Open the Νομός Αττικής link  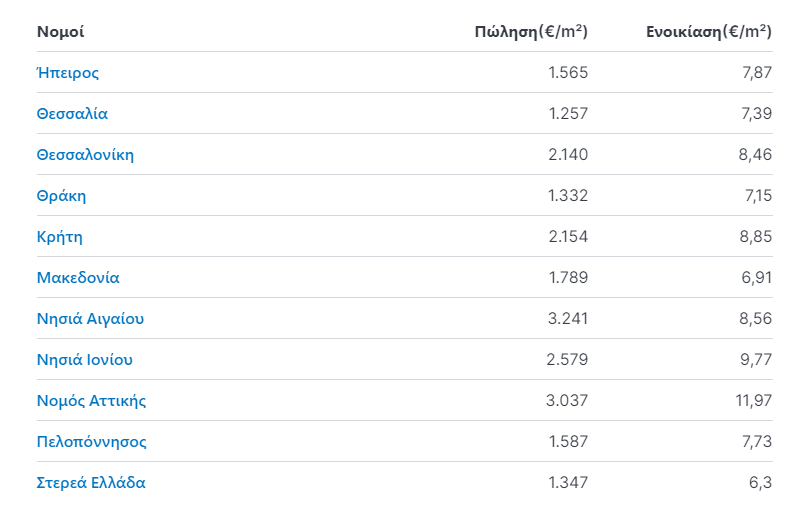(x=91, y=401)
